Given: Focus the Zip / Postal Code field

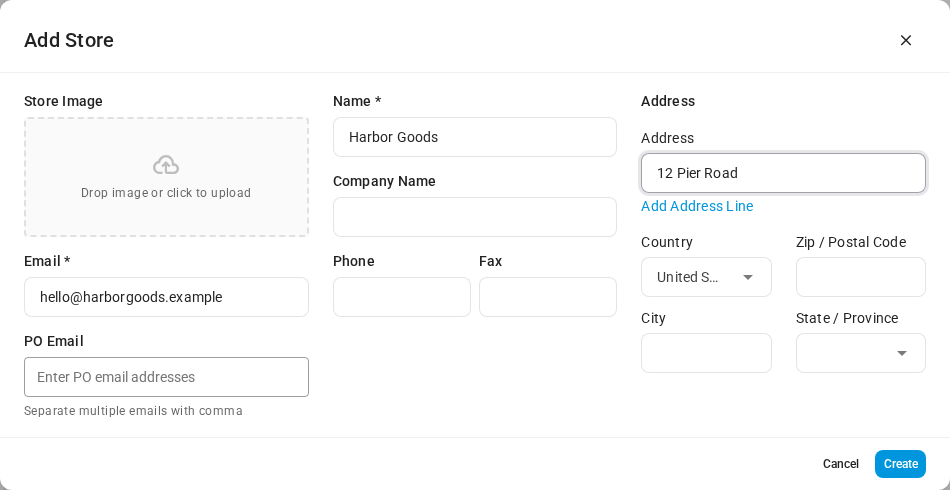Looking at the screenshot, I should [860, 277].
